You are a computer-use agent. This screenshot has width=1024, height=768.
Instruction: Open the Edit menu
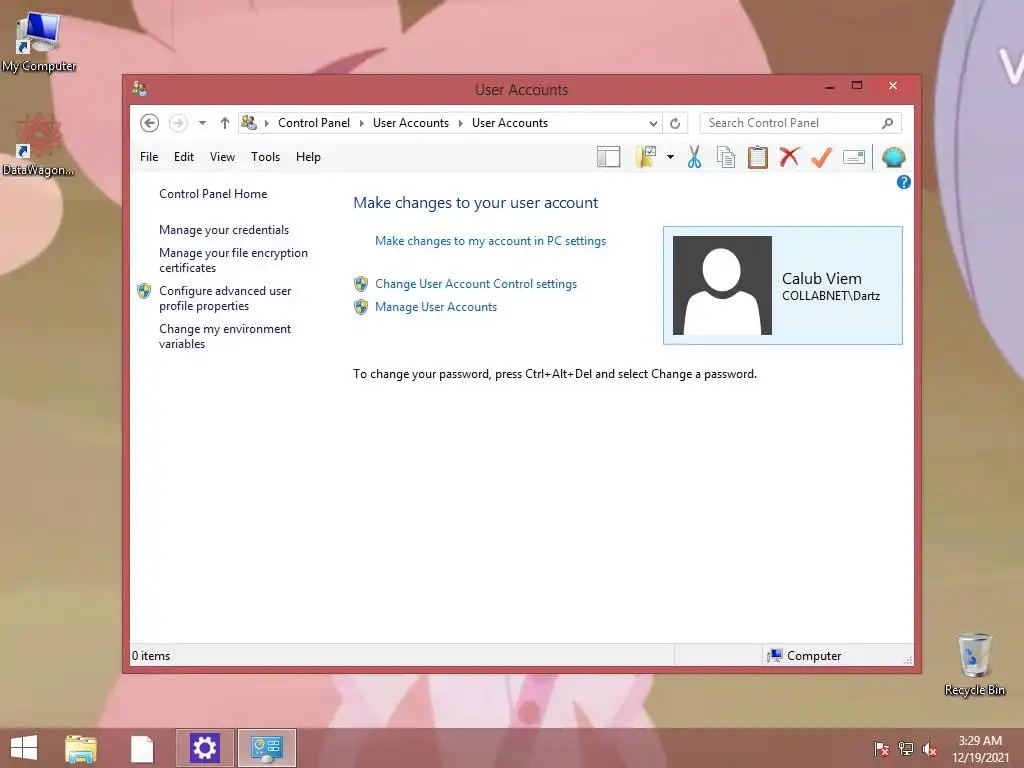(x=184, y=157)
